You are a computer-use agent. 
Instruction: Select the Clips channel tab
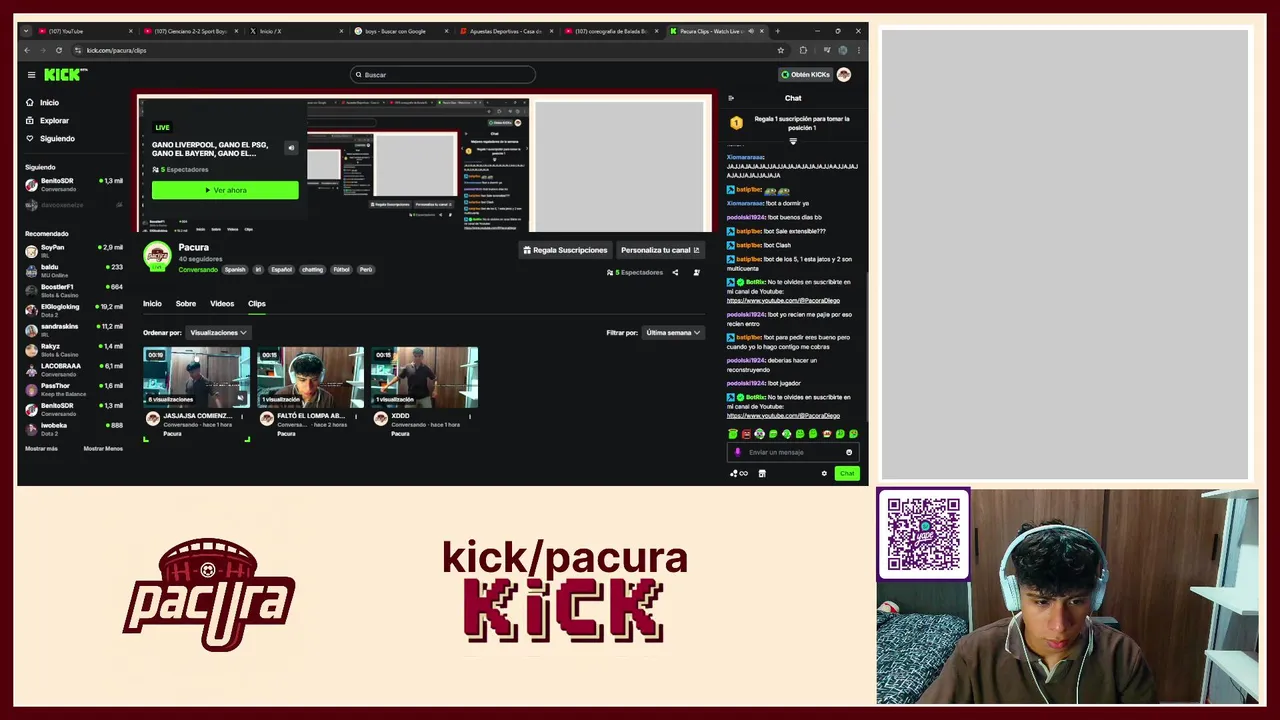(x=257, y=303)
